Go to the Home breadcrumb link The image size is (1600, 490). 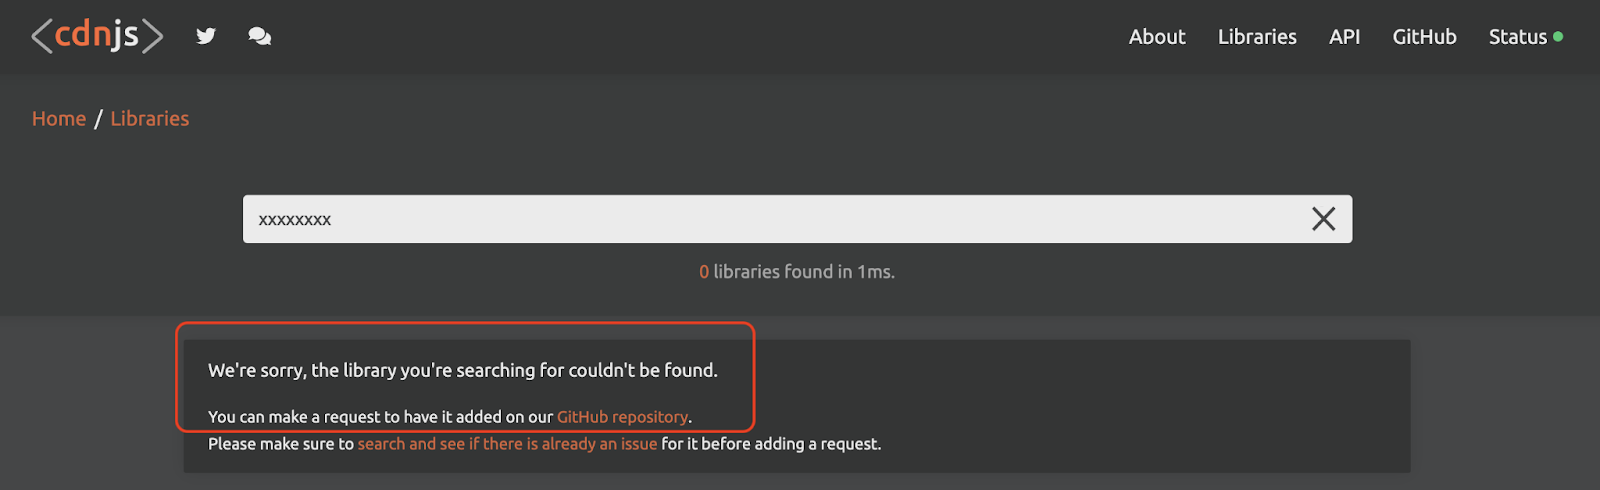pos(59,119)
